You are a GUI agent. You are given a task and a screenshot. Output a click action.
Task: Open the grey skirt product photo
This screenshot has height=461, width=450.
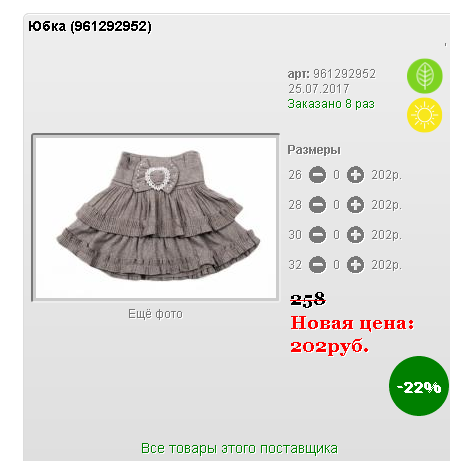coord(156,218)
